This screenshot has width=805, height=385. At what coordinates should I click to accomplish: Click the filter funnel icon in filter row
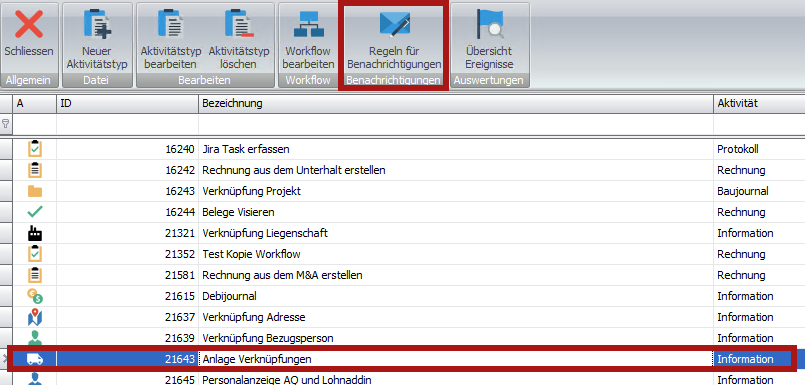[6, 124]
